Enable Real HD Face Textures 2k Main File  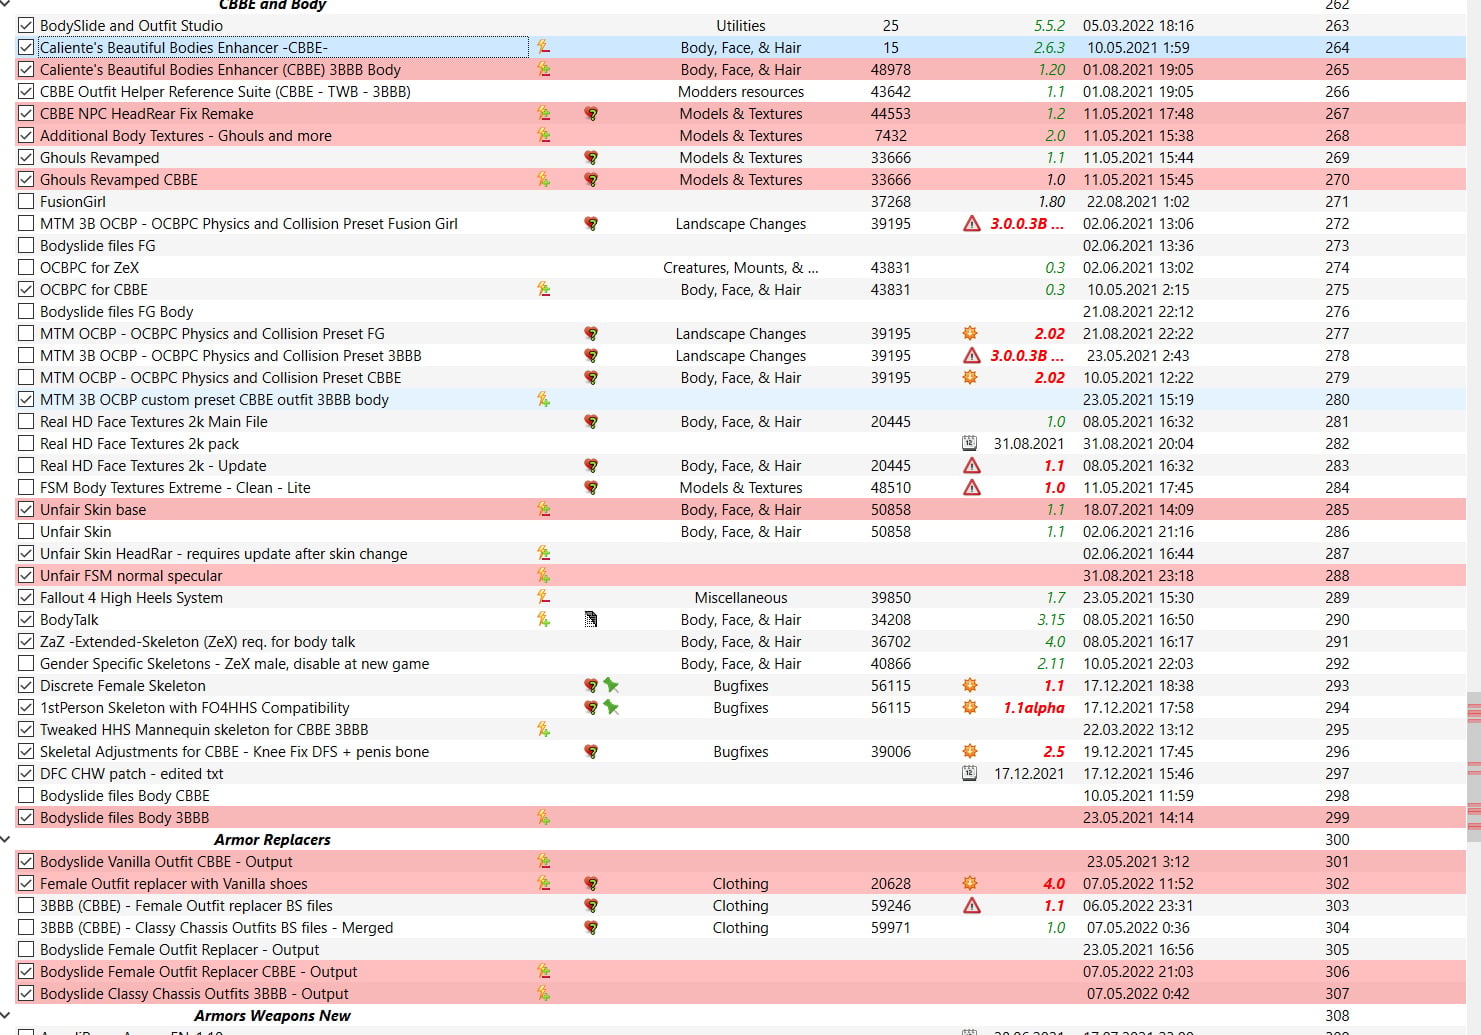26,421
